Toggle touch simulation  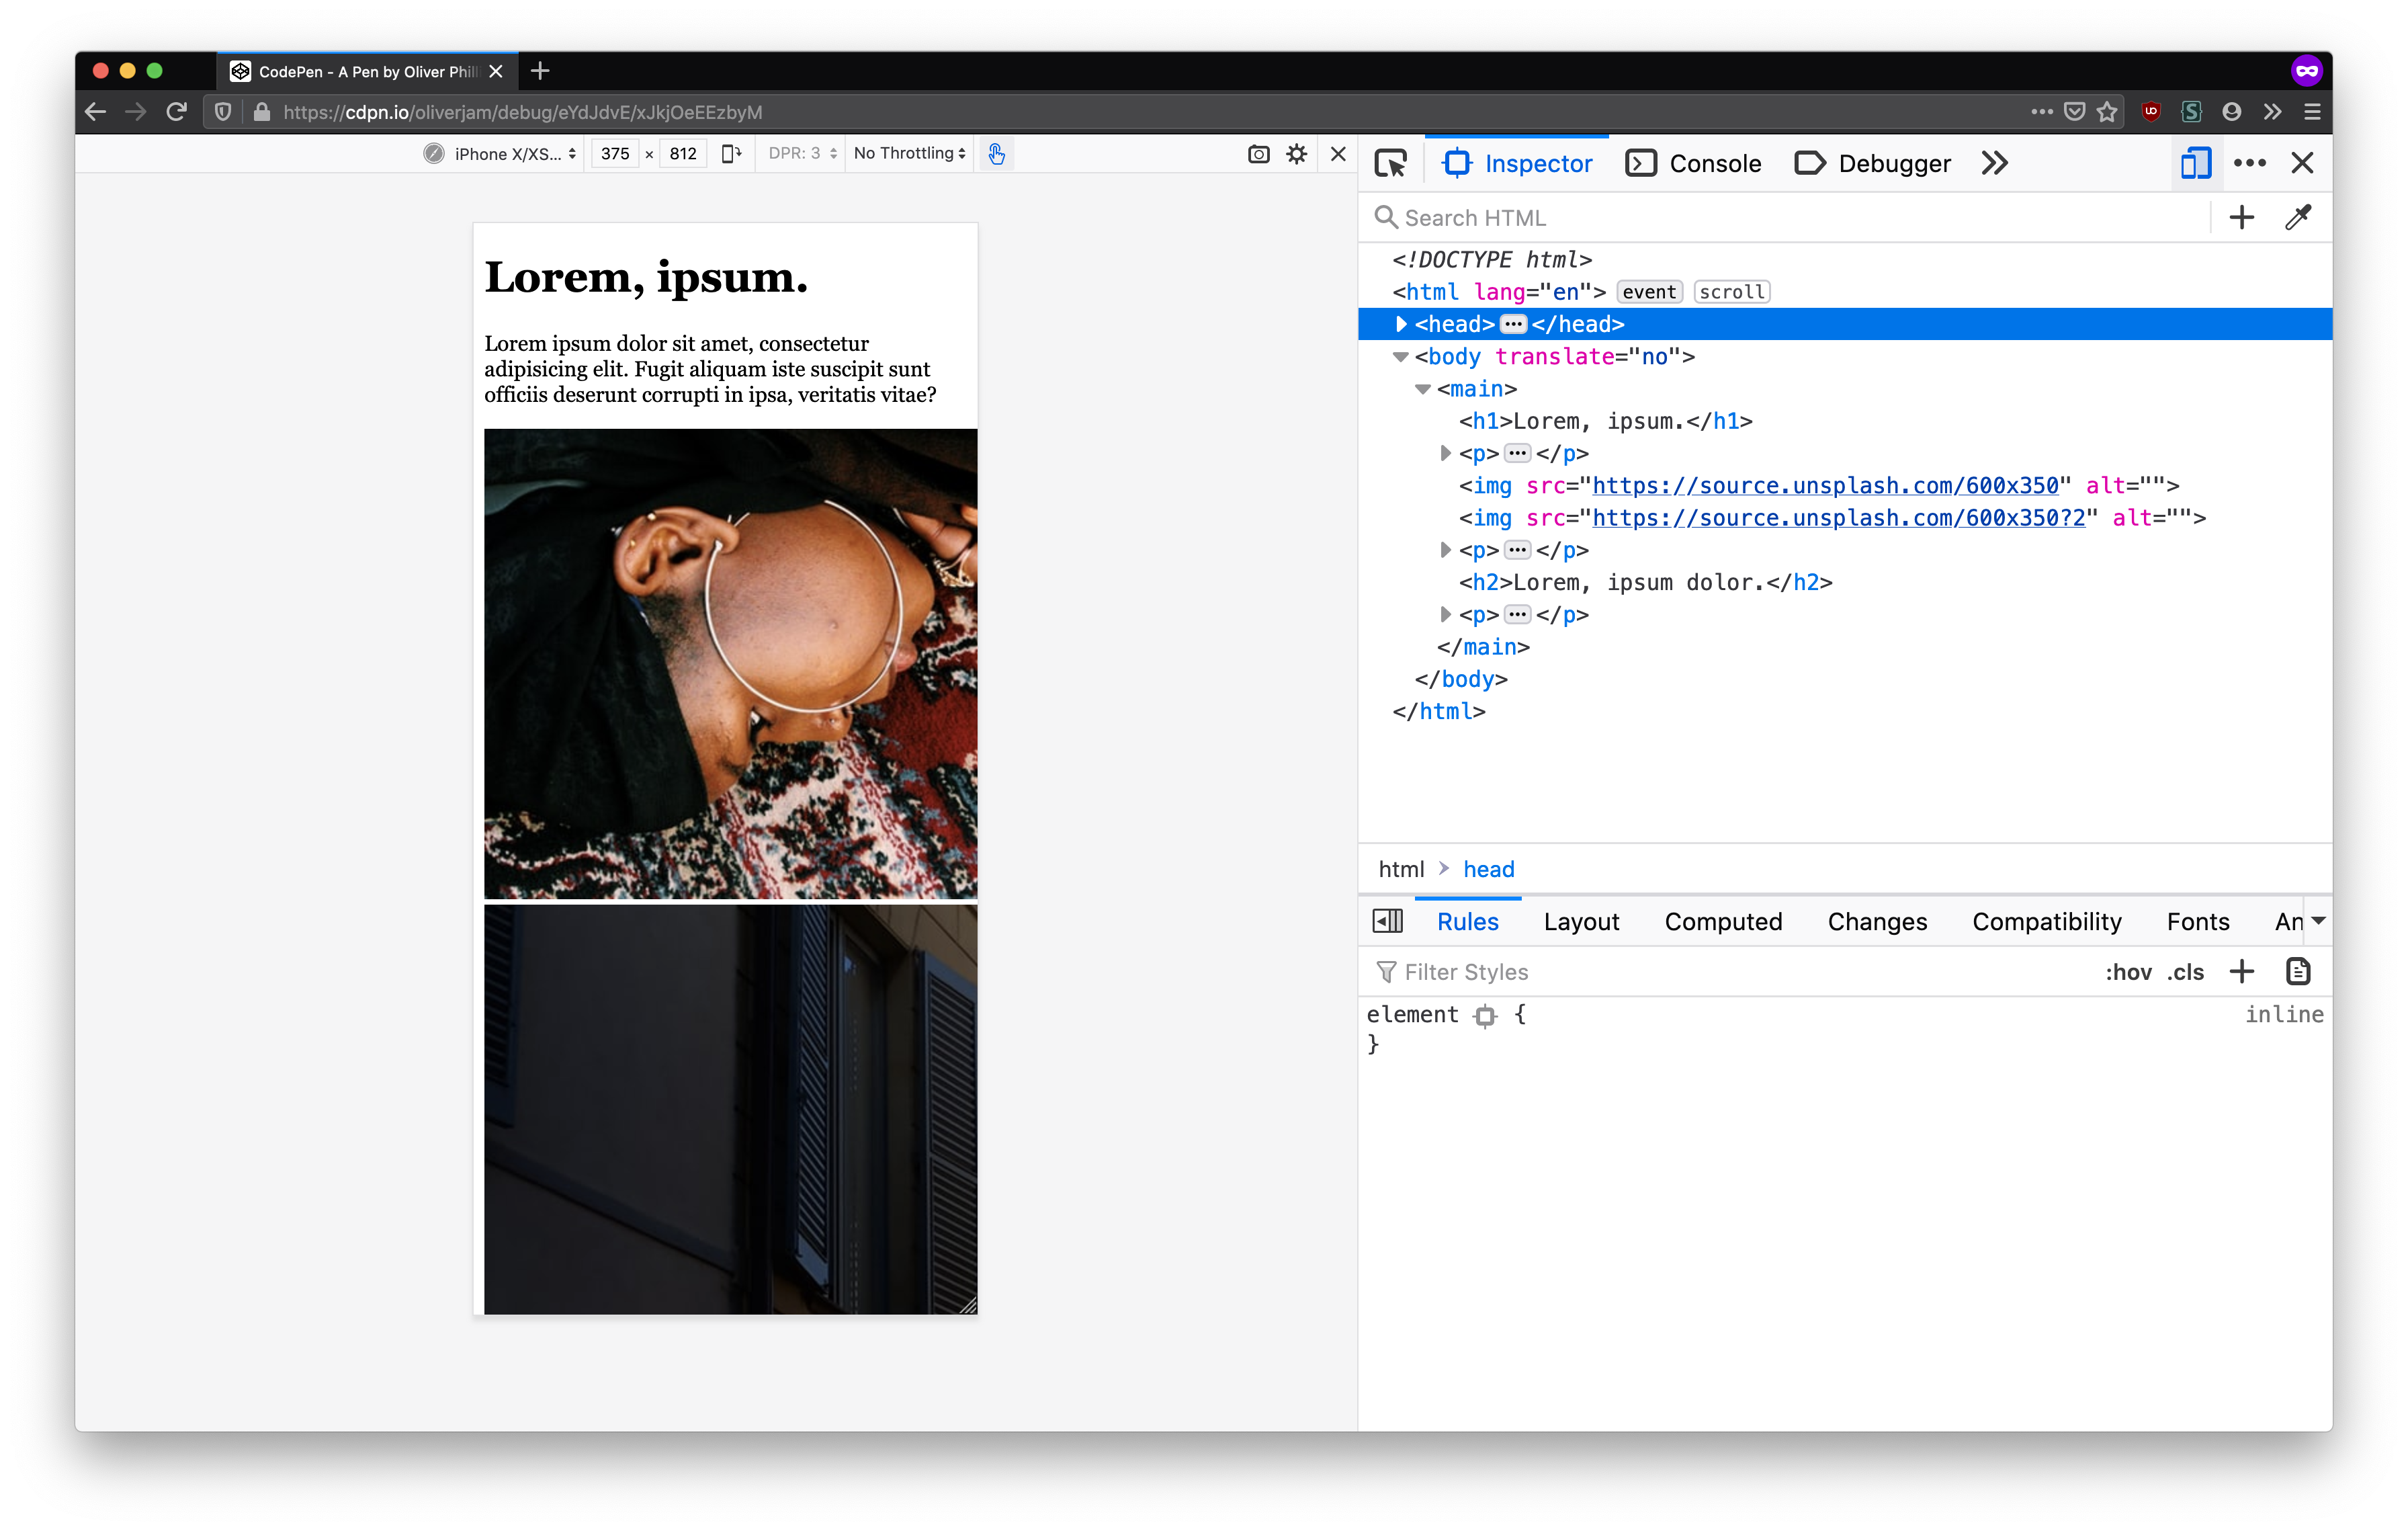point(996,154)
